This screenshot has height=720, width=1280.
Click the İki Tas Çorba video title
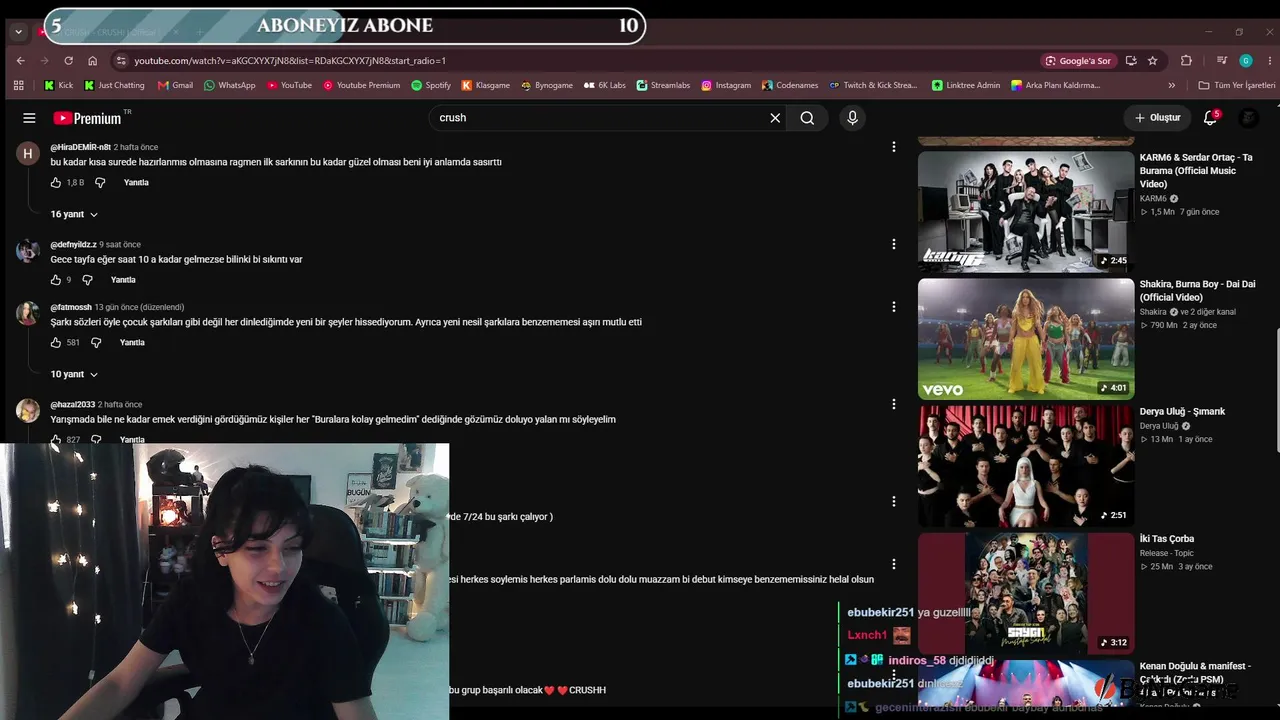click(x=1167, y=539)
